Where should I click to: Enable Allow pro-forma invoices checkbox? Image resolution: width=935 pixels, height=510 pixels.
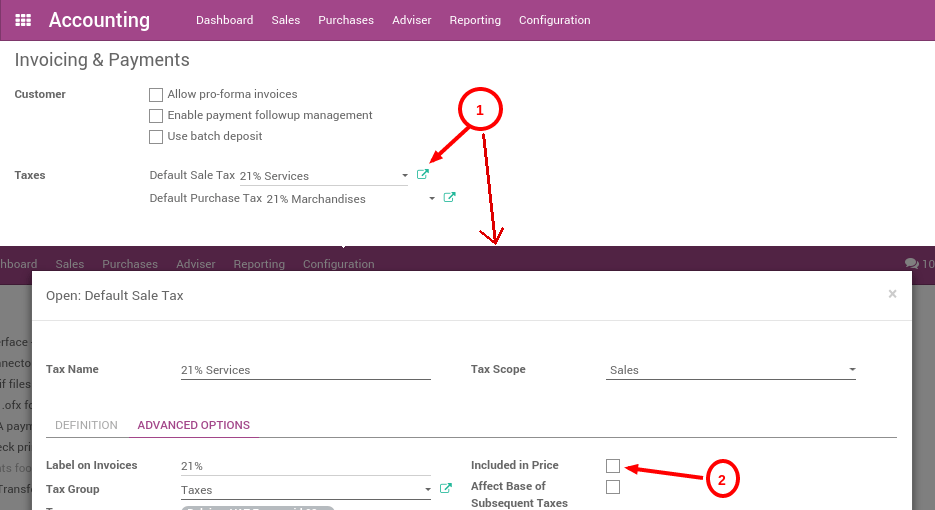click(x=156, y=95)
